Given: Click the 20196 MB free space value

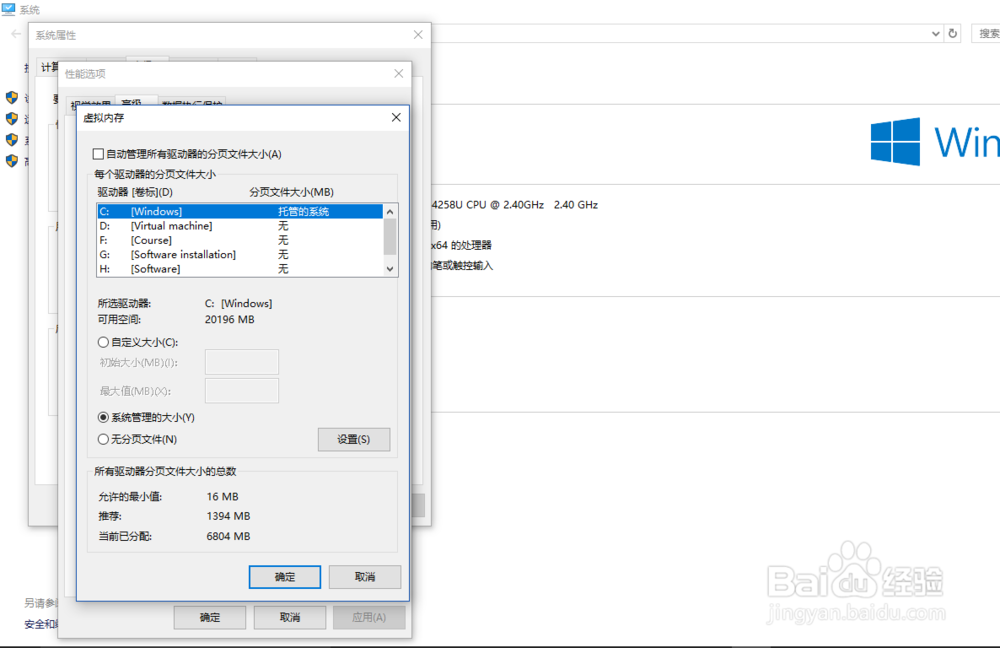Looking at the screenshot, I should [230, 320].
